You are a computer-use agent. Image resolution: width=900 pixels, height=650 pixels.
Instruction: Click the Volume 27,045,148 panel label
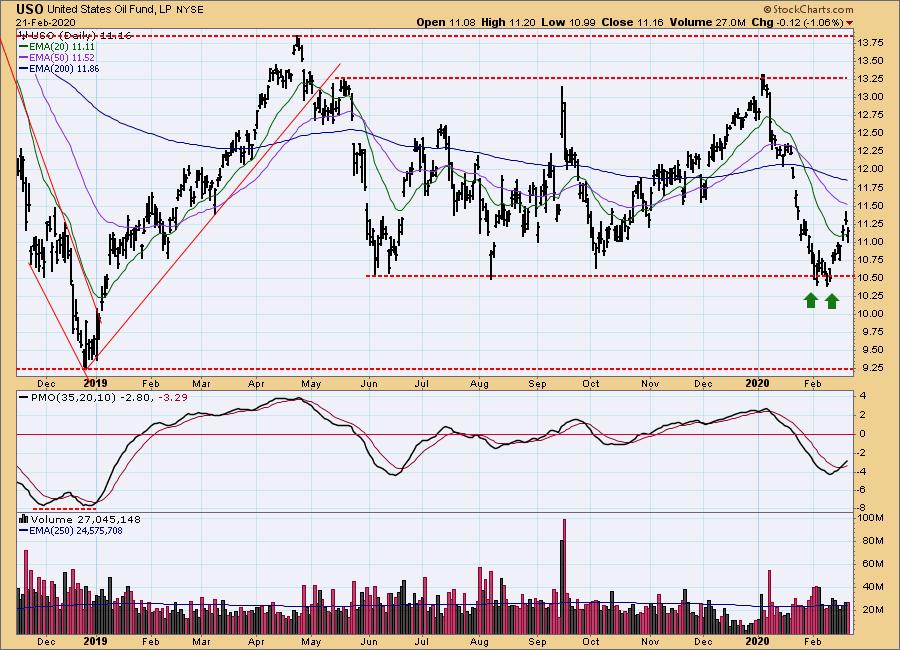click(86, 519)
